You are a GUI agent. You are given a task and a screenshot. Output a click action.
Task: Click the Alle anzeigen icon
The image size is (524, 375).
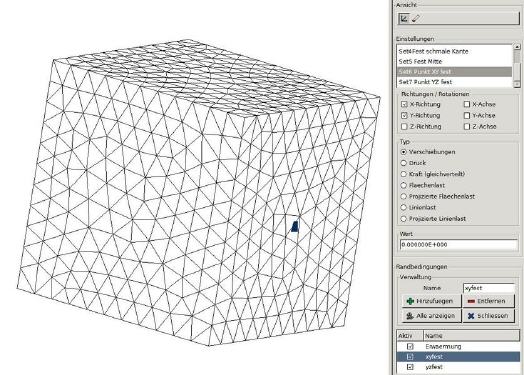(x=410, y=316)
